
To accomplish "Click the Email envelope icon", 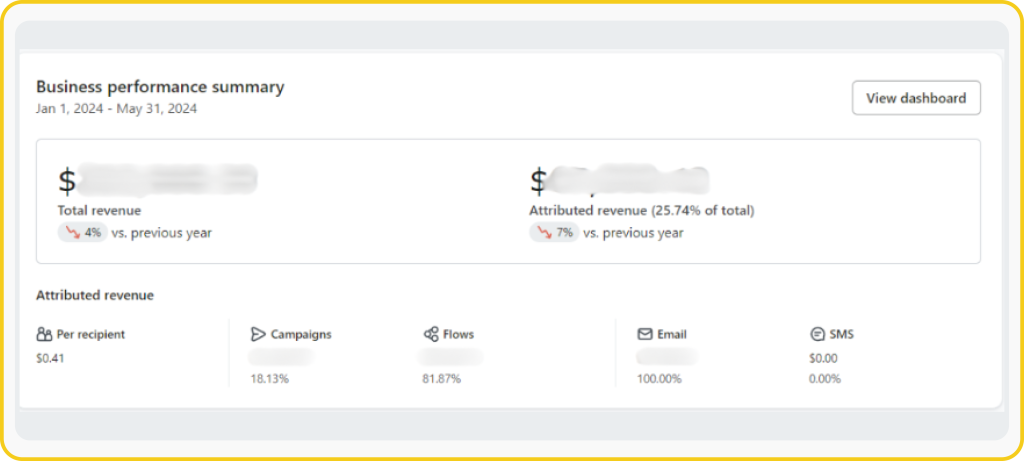I will (645, 334).
